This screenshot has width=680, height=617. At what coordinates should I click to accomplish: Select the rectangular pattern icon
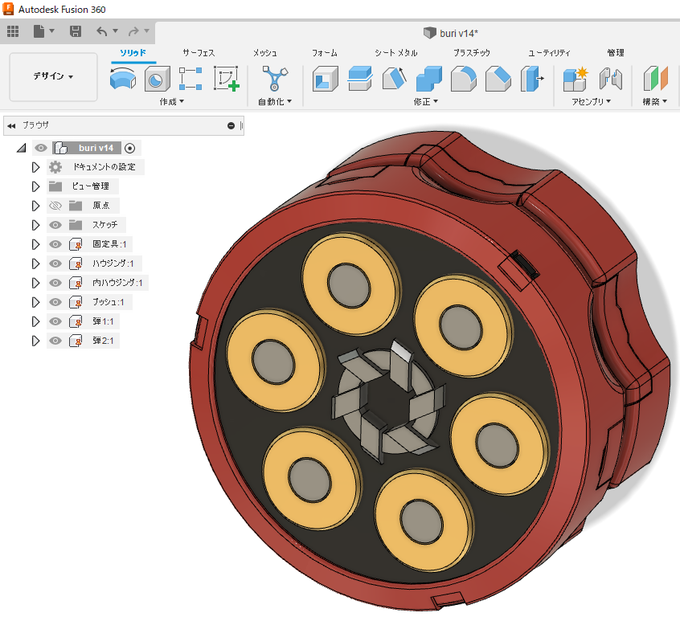191,78
